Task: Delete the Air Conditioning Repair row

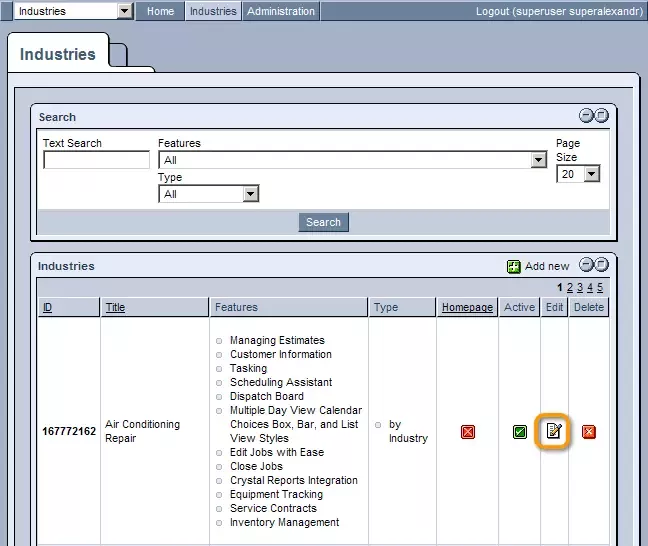Action: pos(588,432)
